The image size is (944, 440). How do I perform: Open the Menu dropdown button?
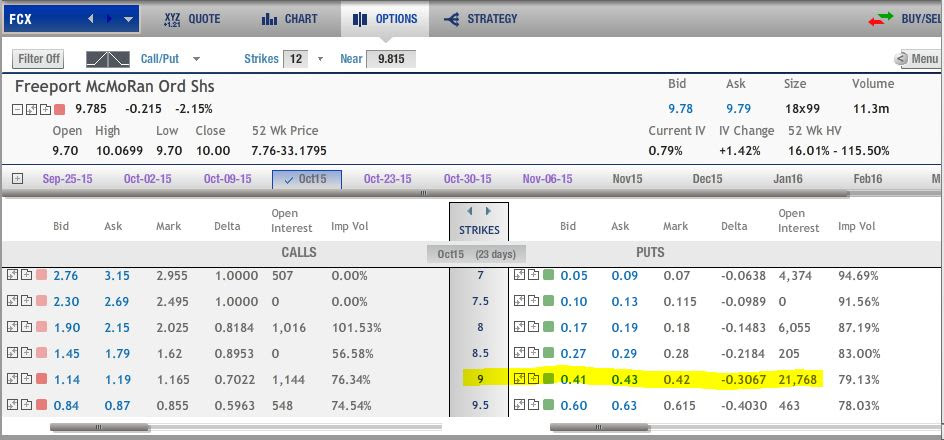916,59
